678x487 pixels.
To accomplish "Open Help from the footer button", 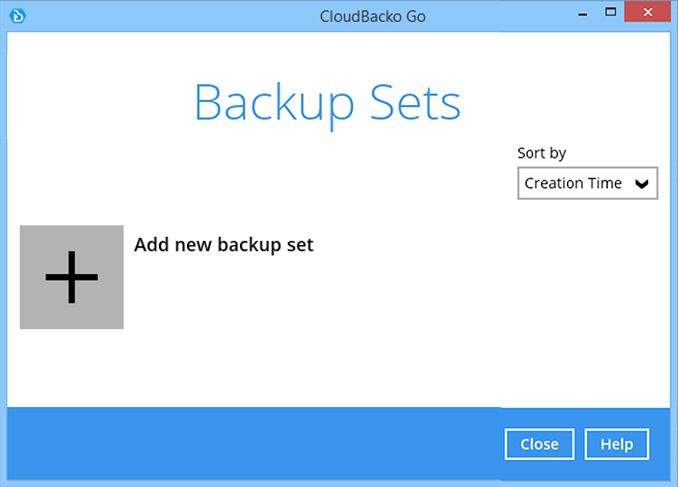I will [616, 444].
